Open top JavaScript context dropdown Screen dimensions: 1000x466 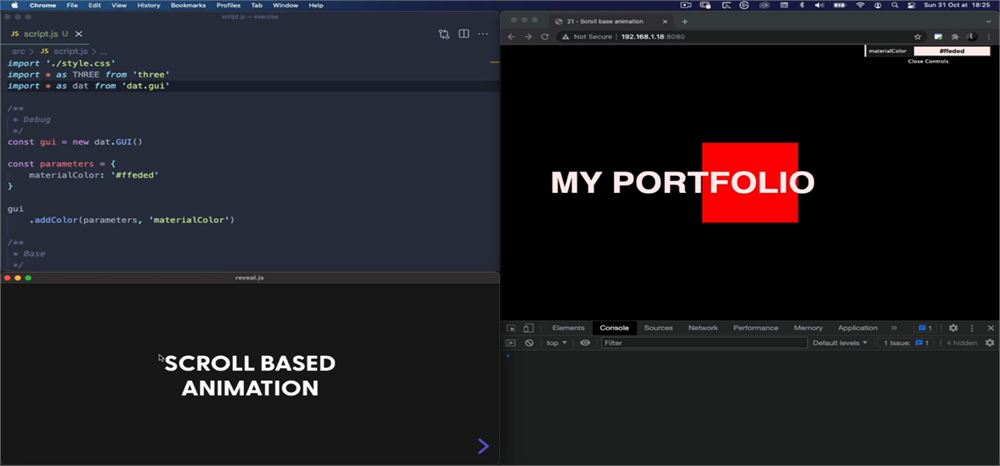[556, 343]
